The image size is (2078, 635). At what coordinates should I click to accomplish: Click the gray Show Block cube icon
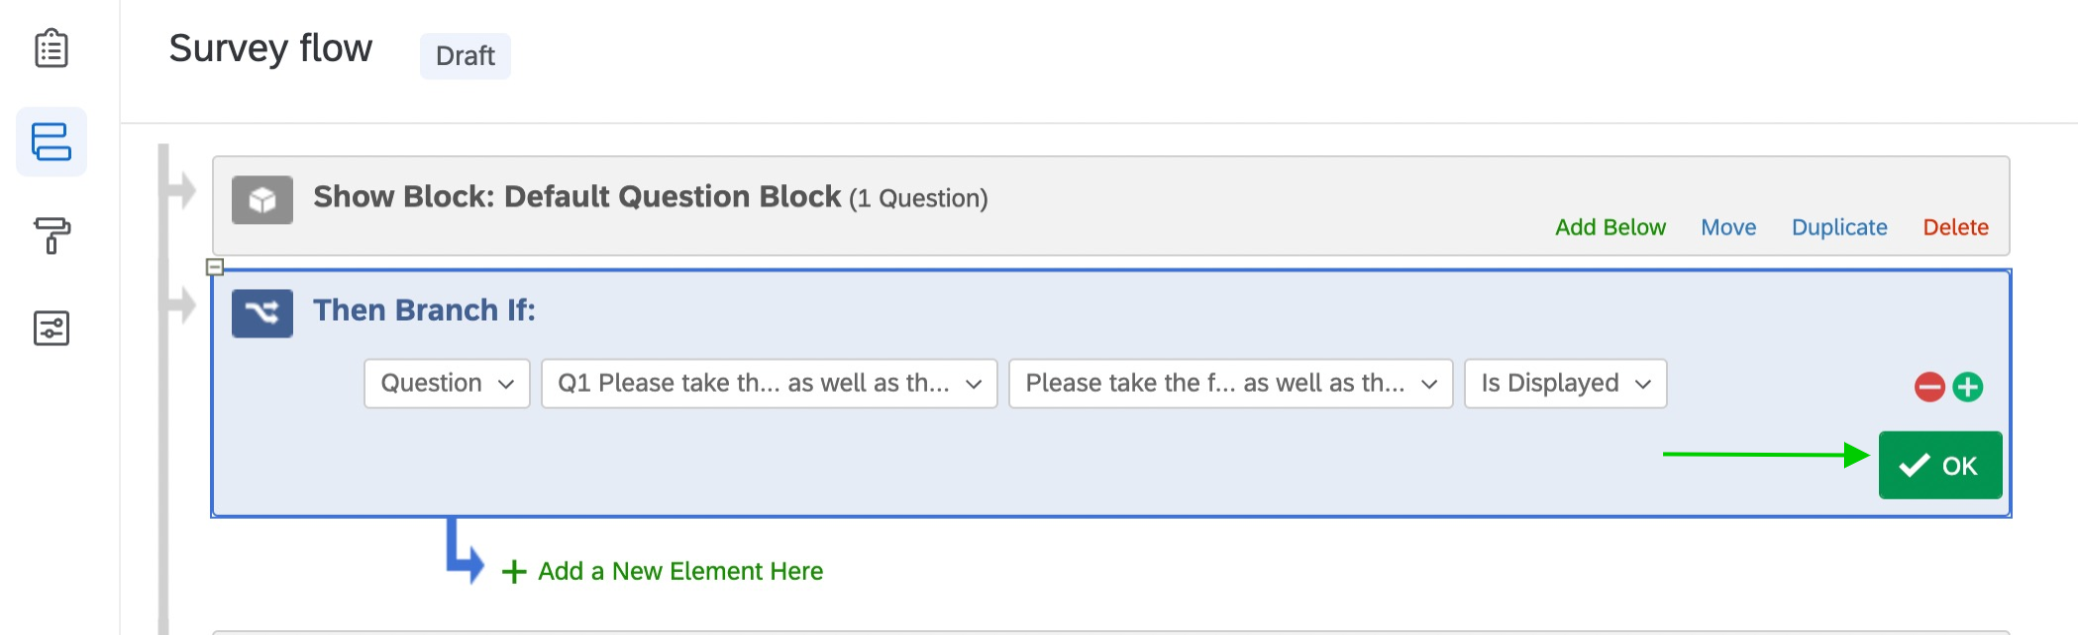[x=262, y=200]
